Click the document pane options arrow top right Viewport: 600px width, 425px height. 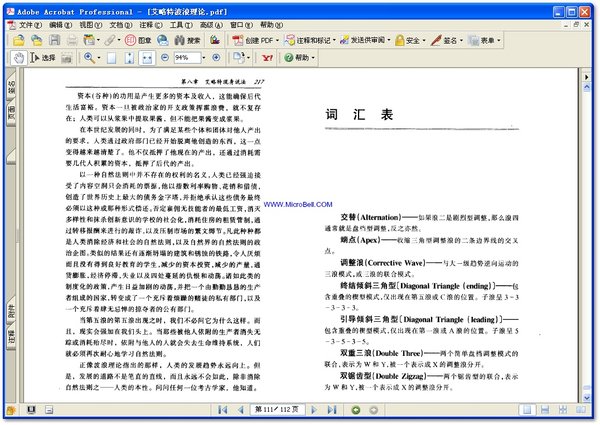(x=586, y=77)
